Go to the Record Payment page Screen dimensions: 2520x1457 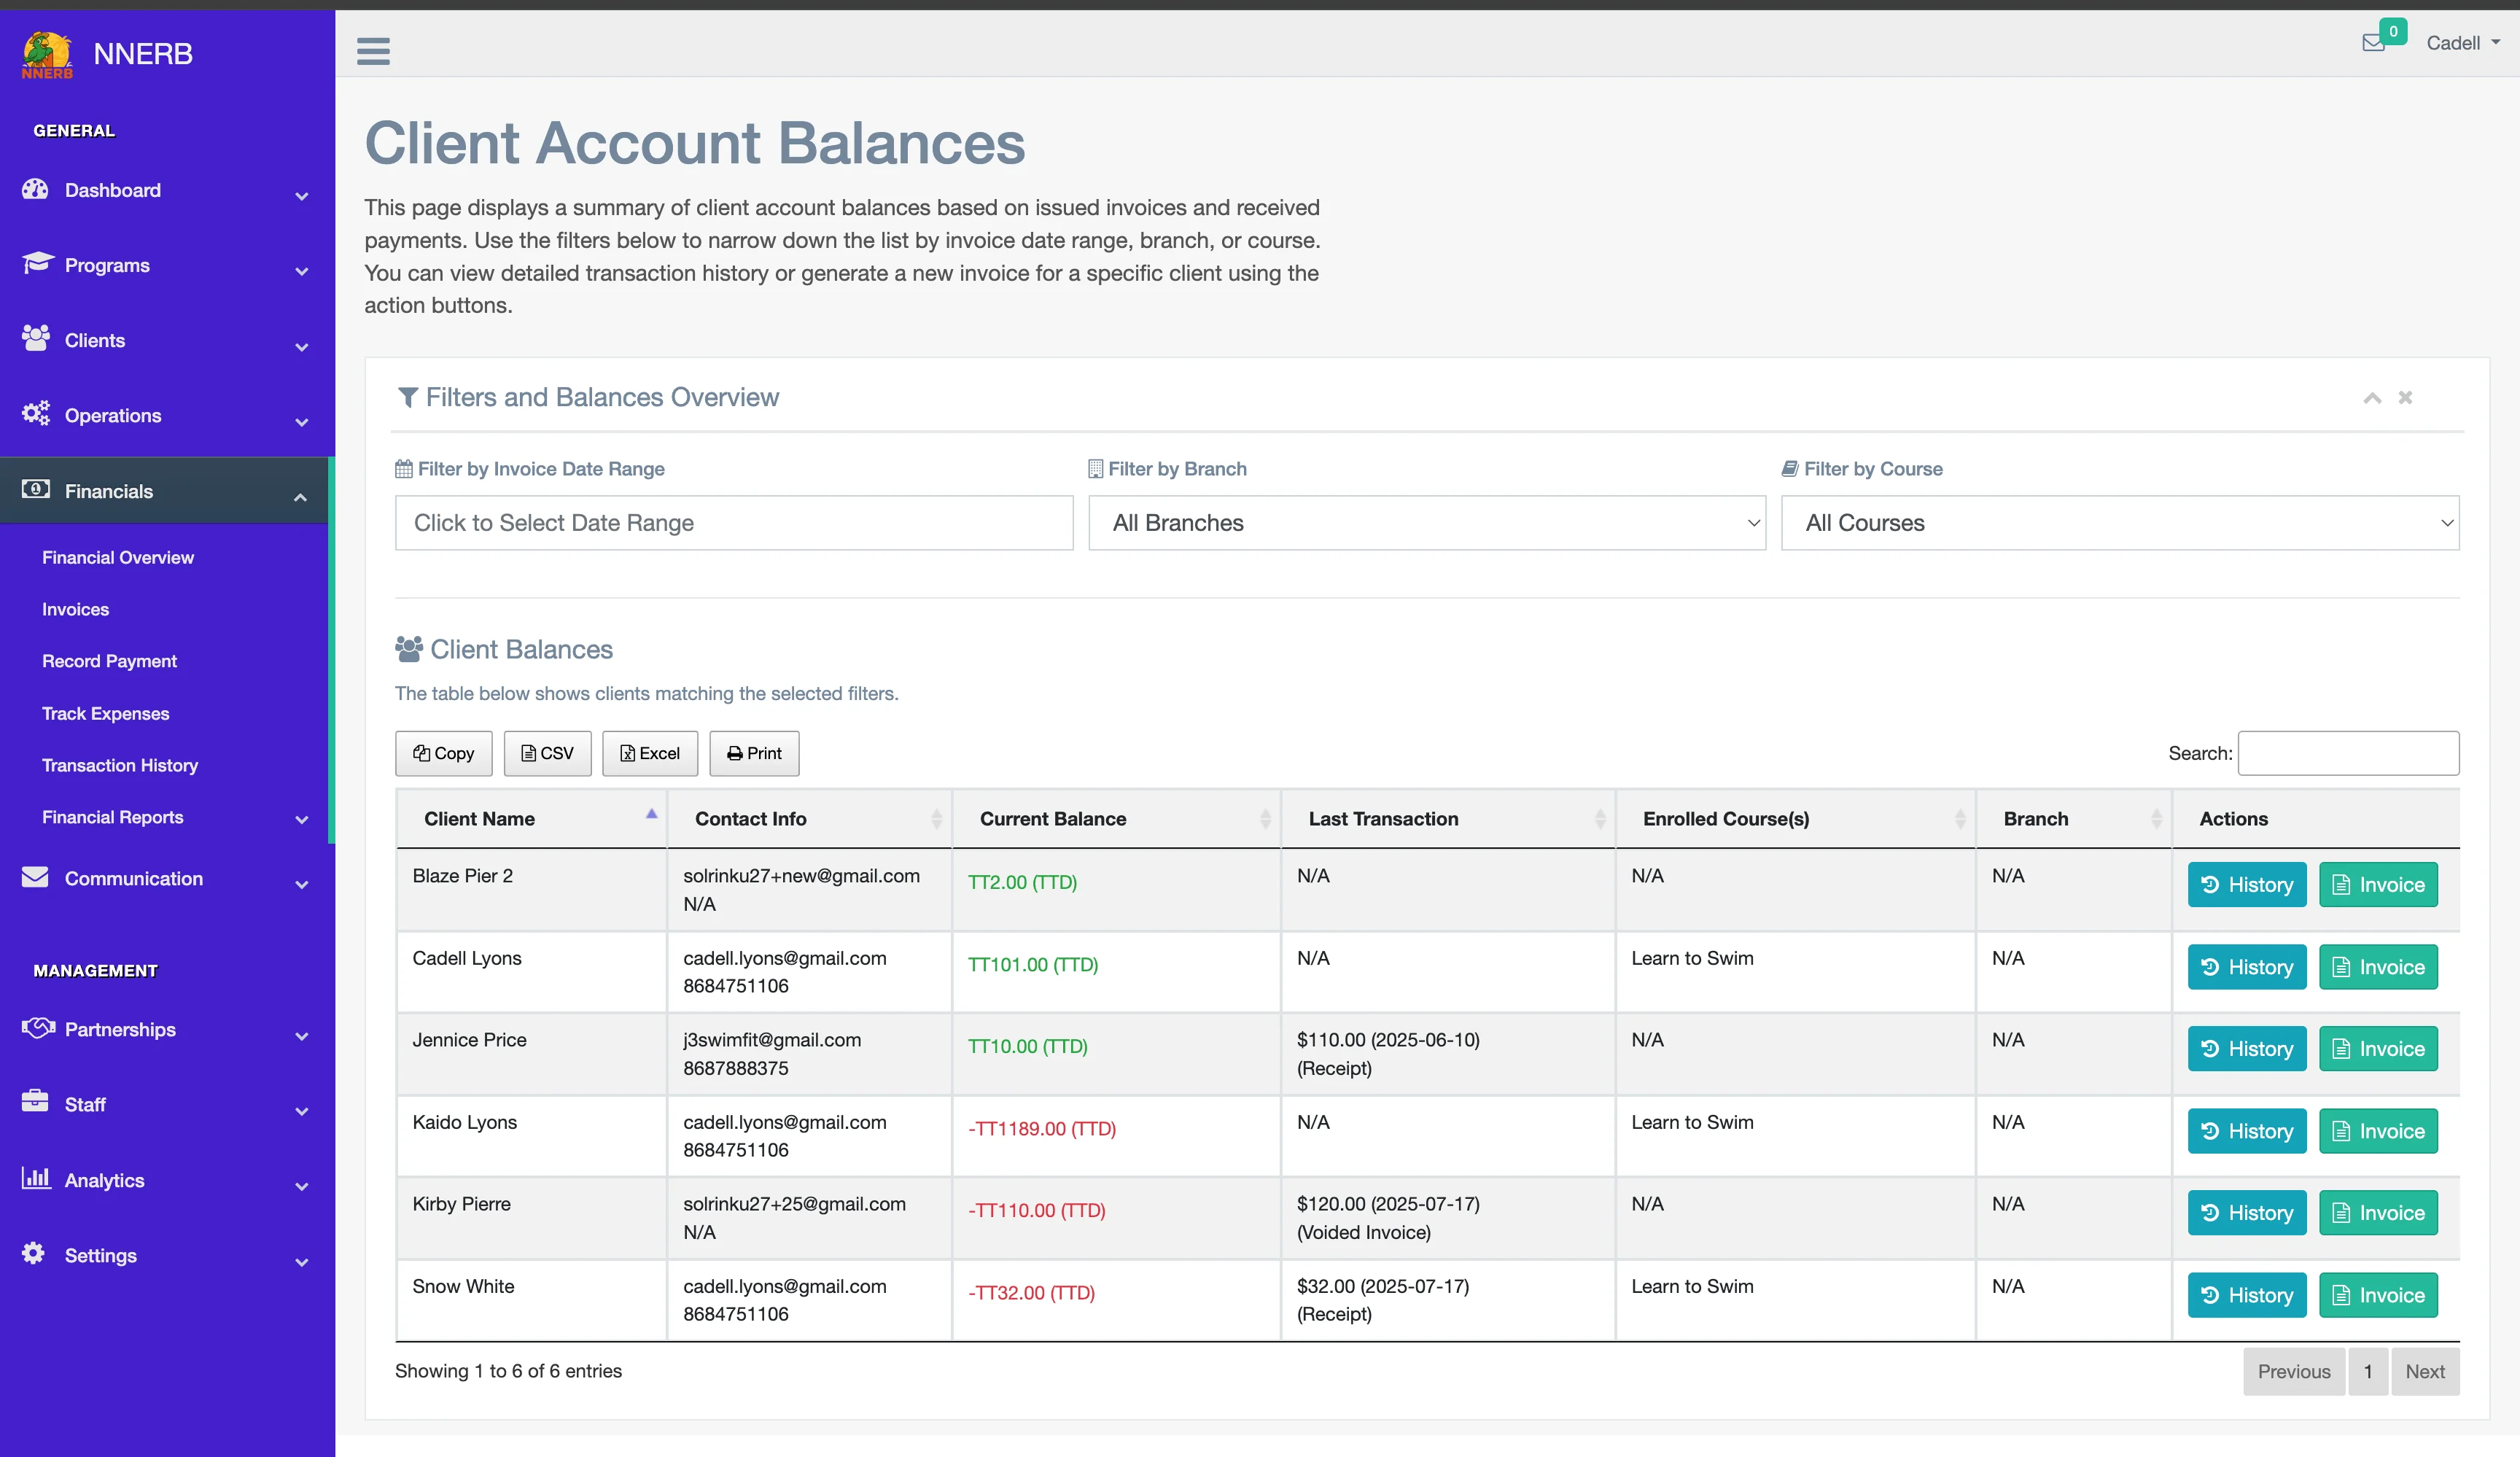click(x=109, y=661)
